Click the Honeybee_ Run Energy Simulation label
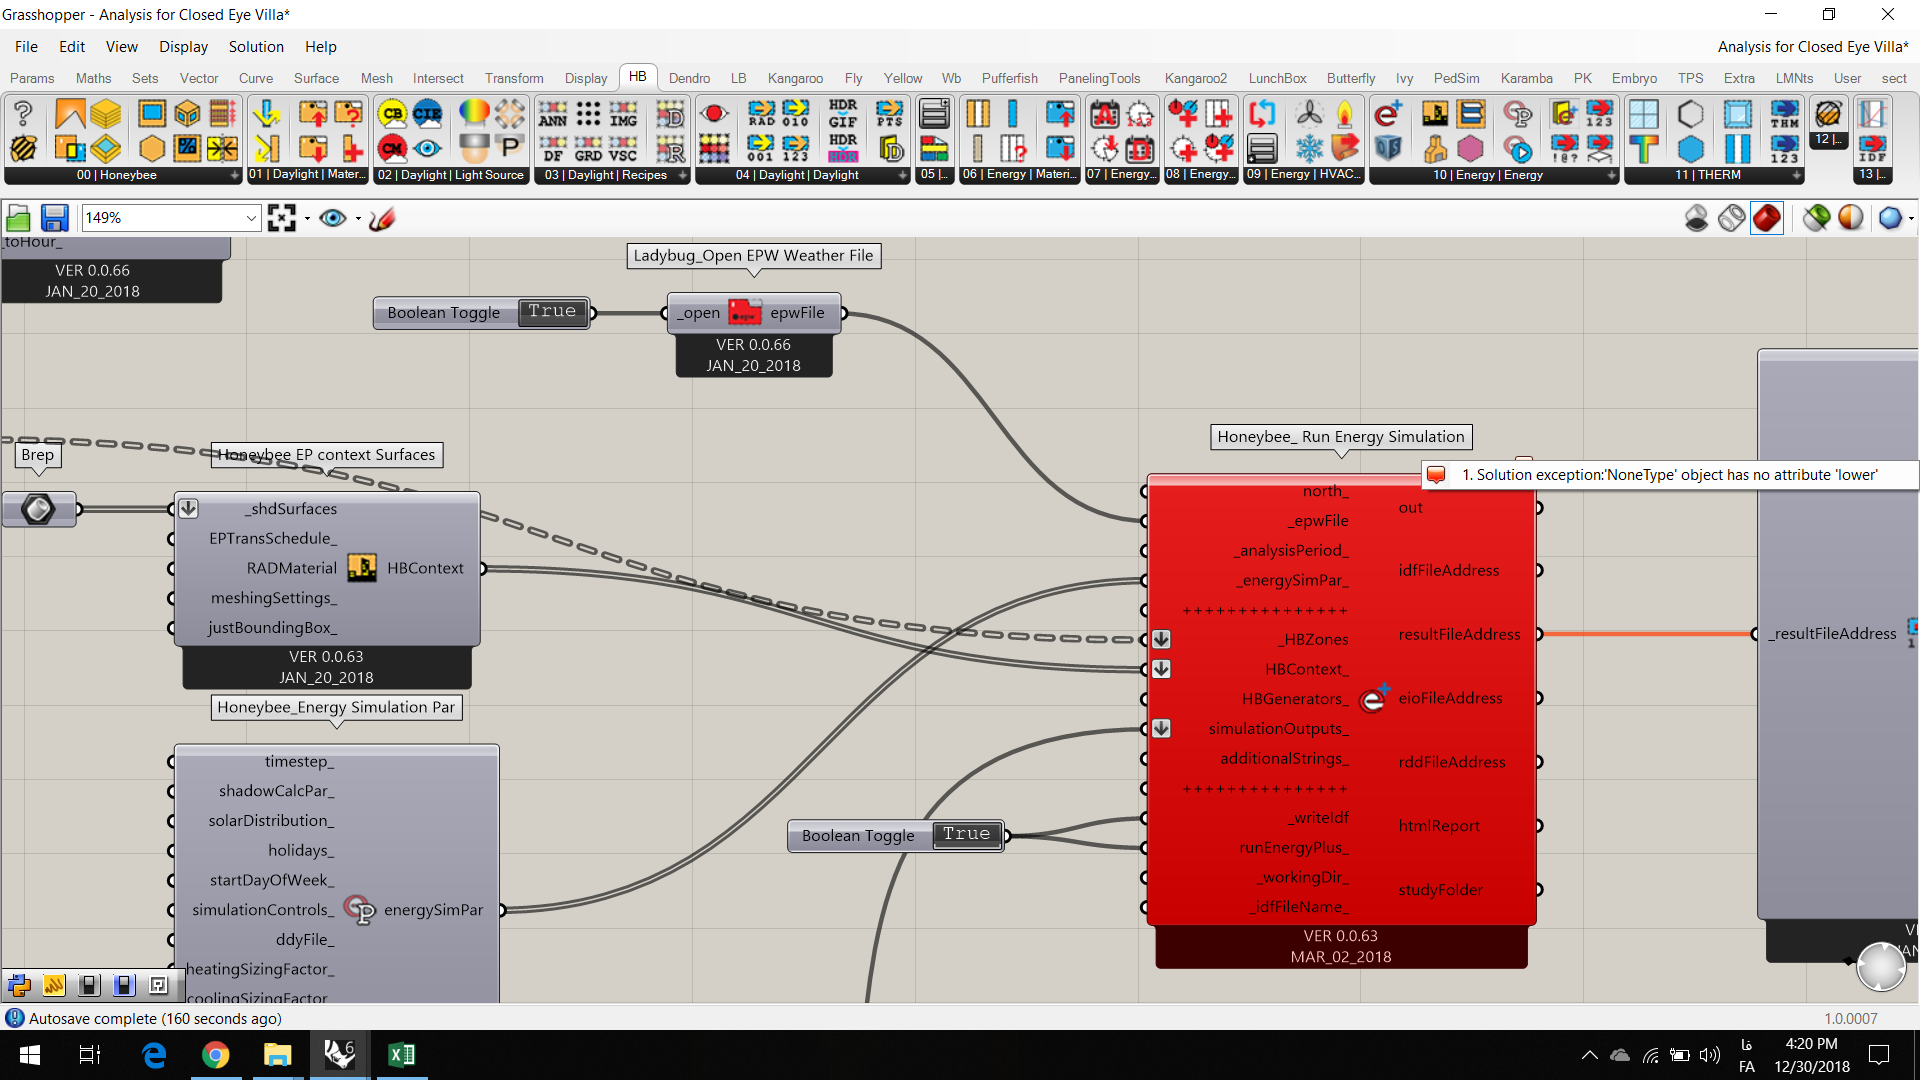 tap(1340, 437)
